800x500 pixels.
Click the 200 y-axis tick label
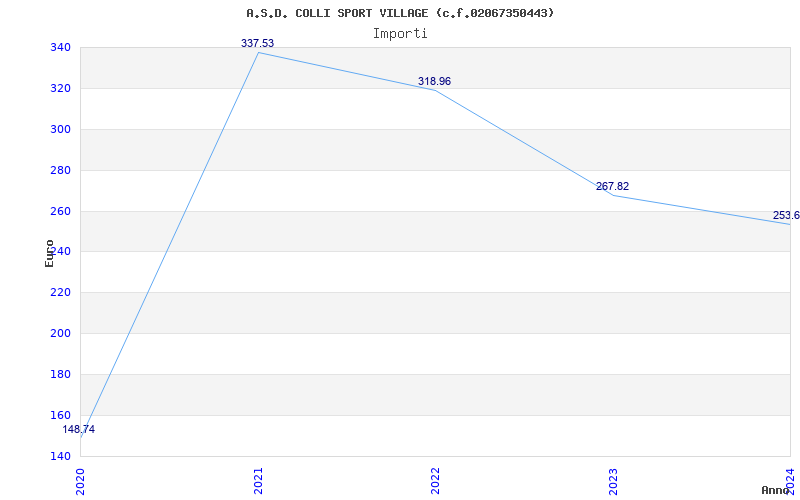tap(60, 333)
